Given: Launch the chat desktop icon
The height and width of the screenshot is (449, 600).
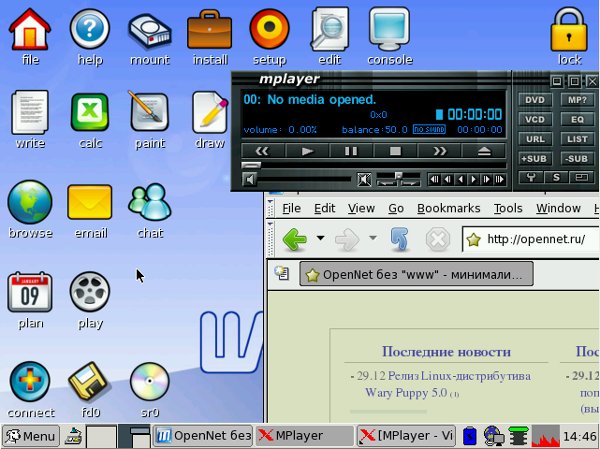Looking at the screenshot, I should tap(150, 202).
